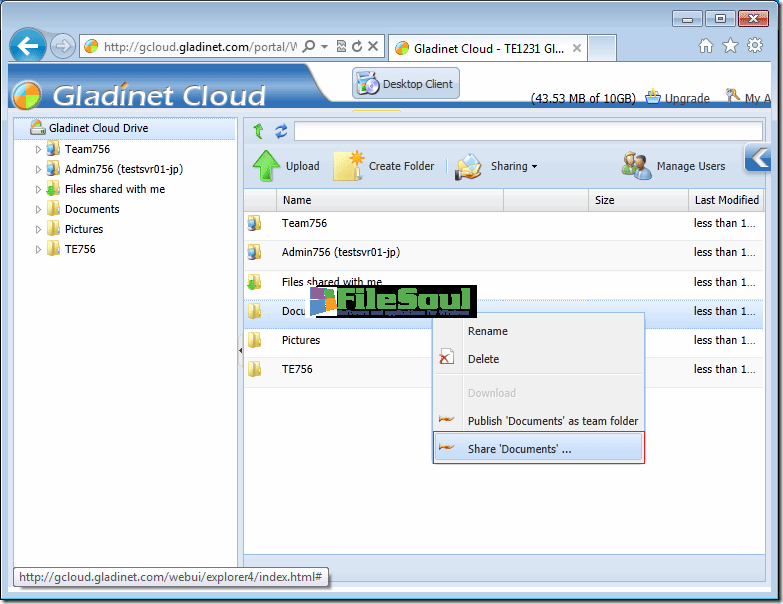
Task: Expand the Documents folder in tree
Action: pos(39,209)
